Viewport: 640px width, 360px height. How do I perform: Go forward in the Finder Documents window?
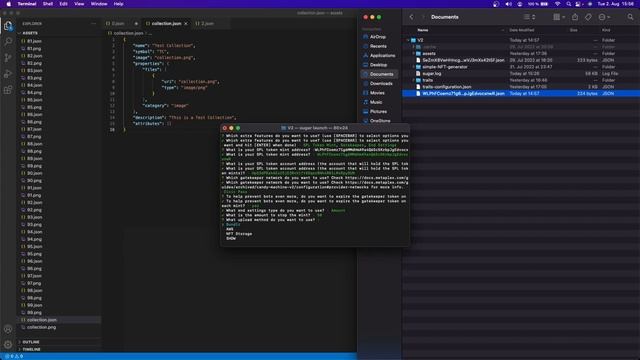pyautogui.click(x=423, y=17)
